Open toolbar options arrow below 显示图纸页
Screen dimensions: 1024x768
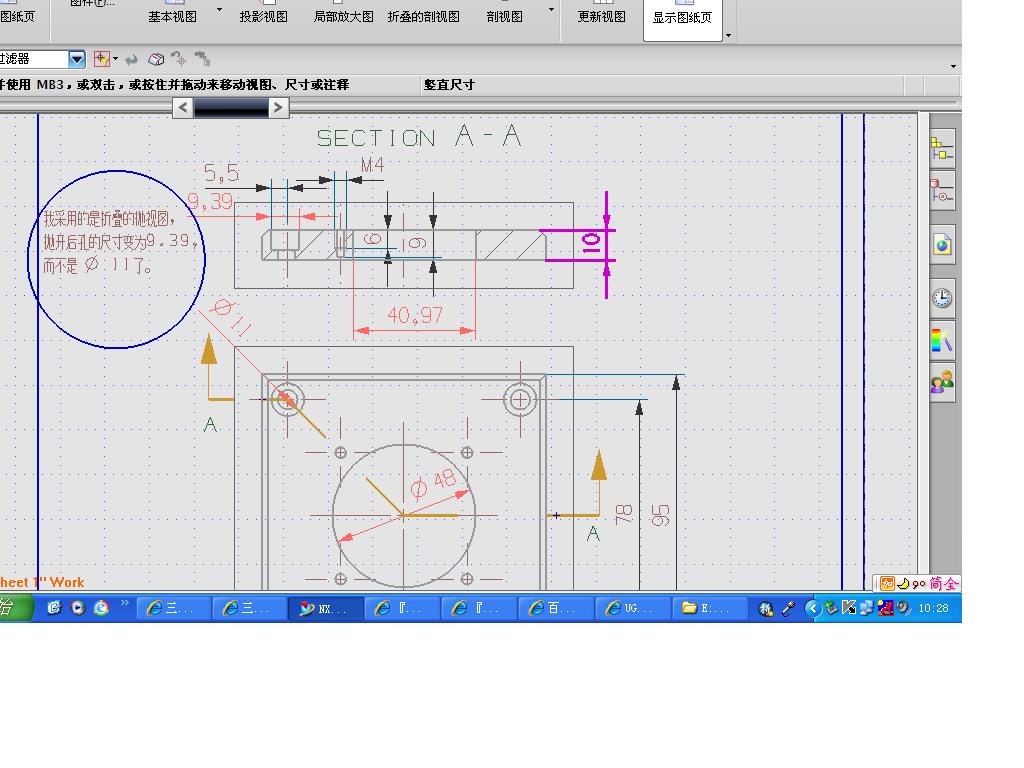pyautogui.click(x=729, y=35)
